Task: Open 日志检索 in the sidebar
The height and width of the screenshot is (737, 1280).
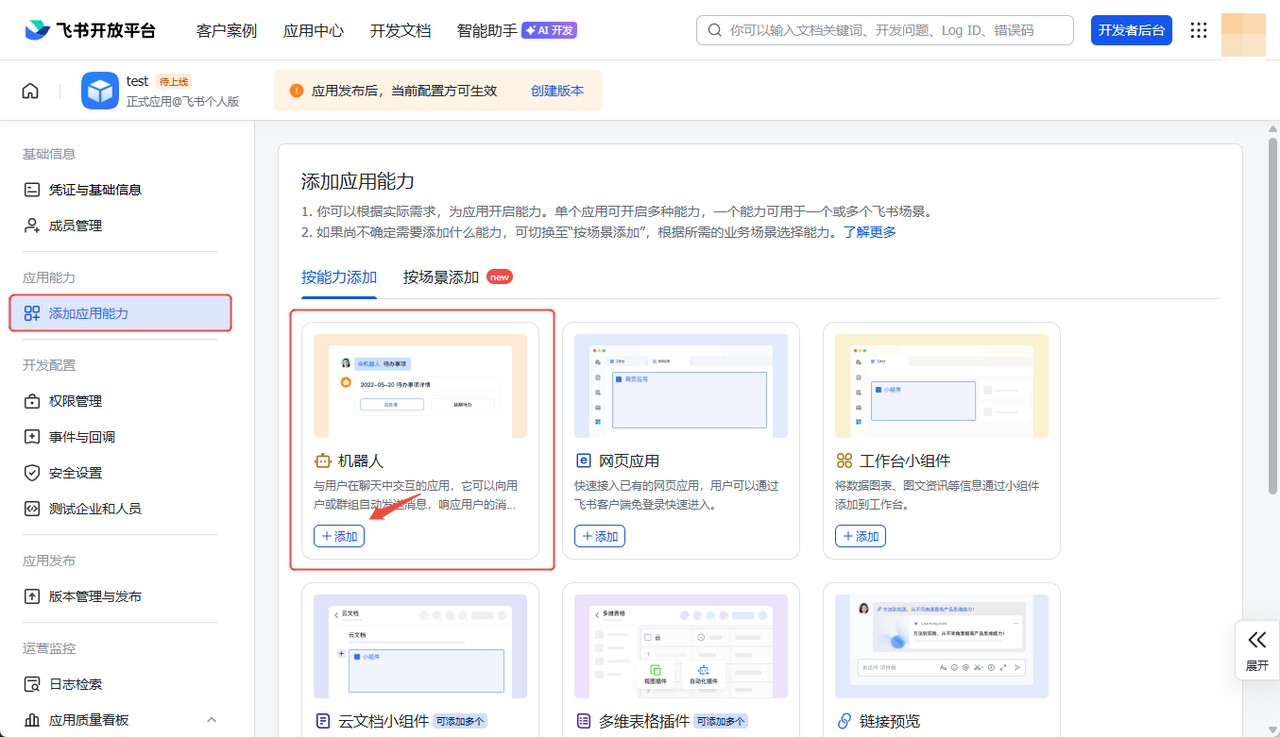Action: pyautogui.click(x=75, y=685)
